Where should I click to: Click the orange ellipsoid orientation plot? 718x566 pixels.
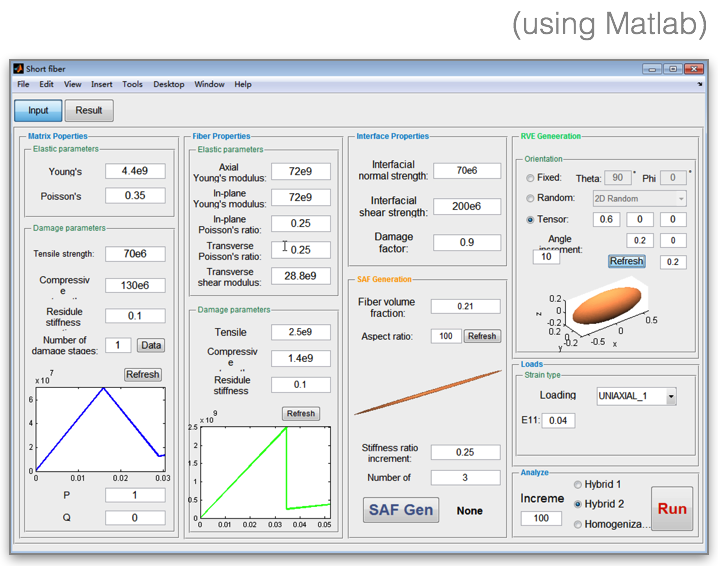(x=607, y=308)
